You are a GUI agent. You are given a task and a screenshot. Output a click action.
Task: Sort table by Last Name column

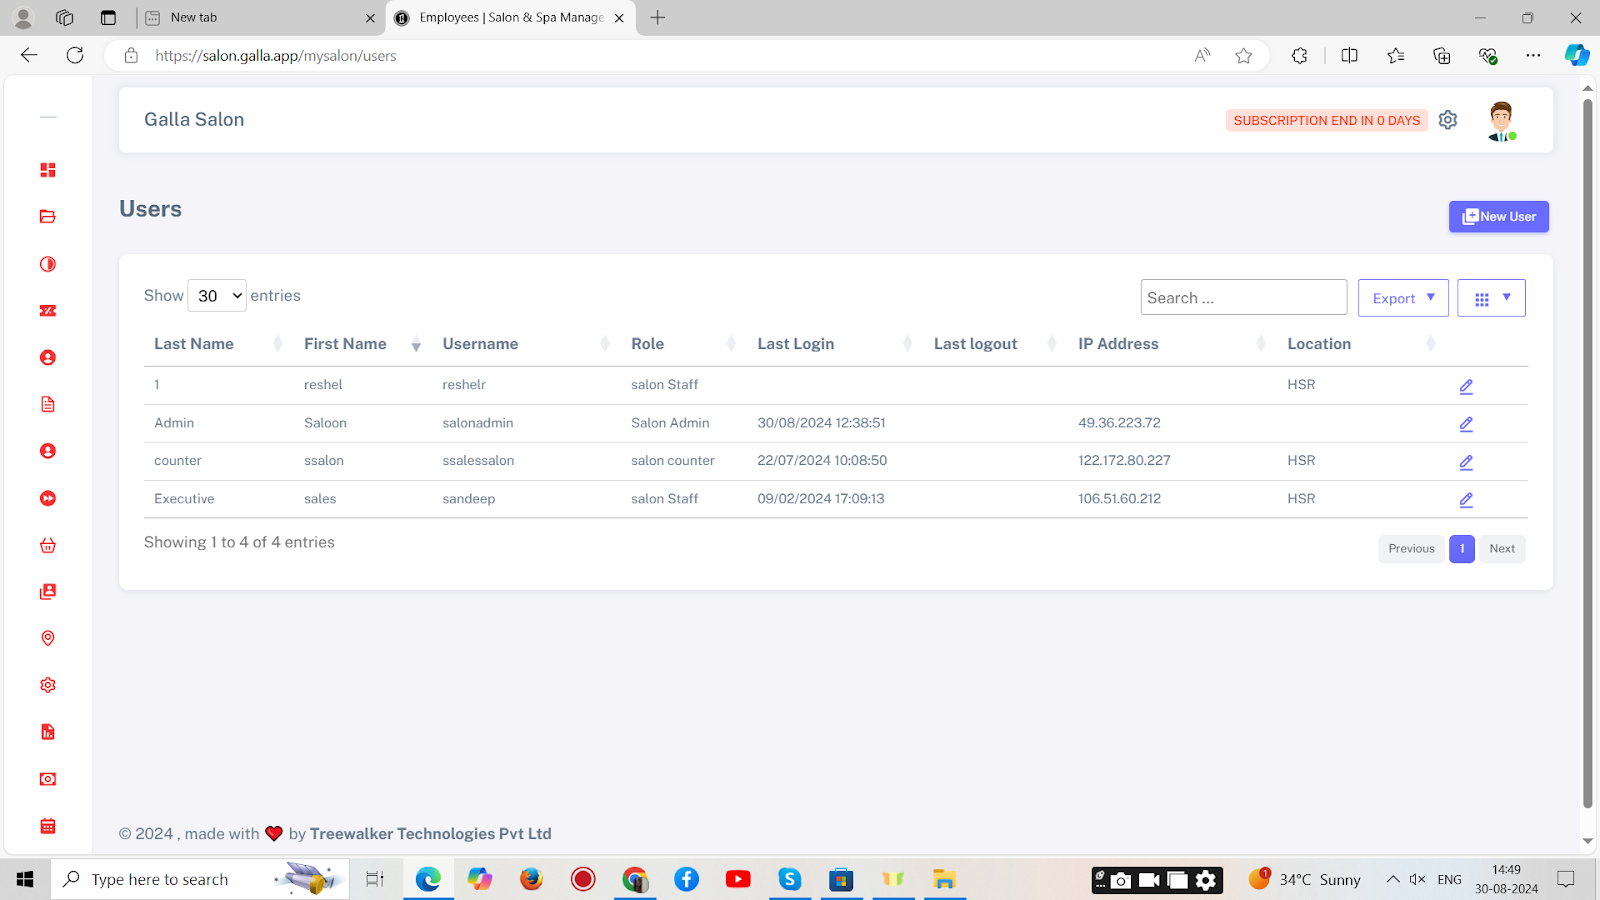coord(218,344)
